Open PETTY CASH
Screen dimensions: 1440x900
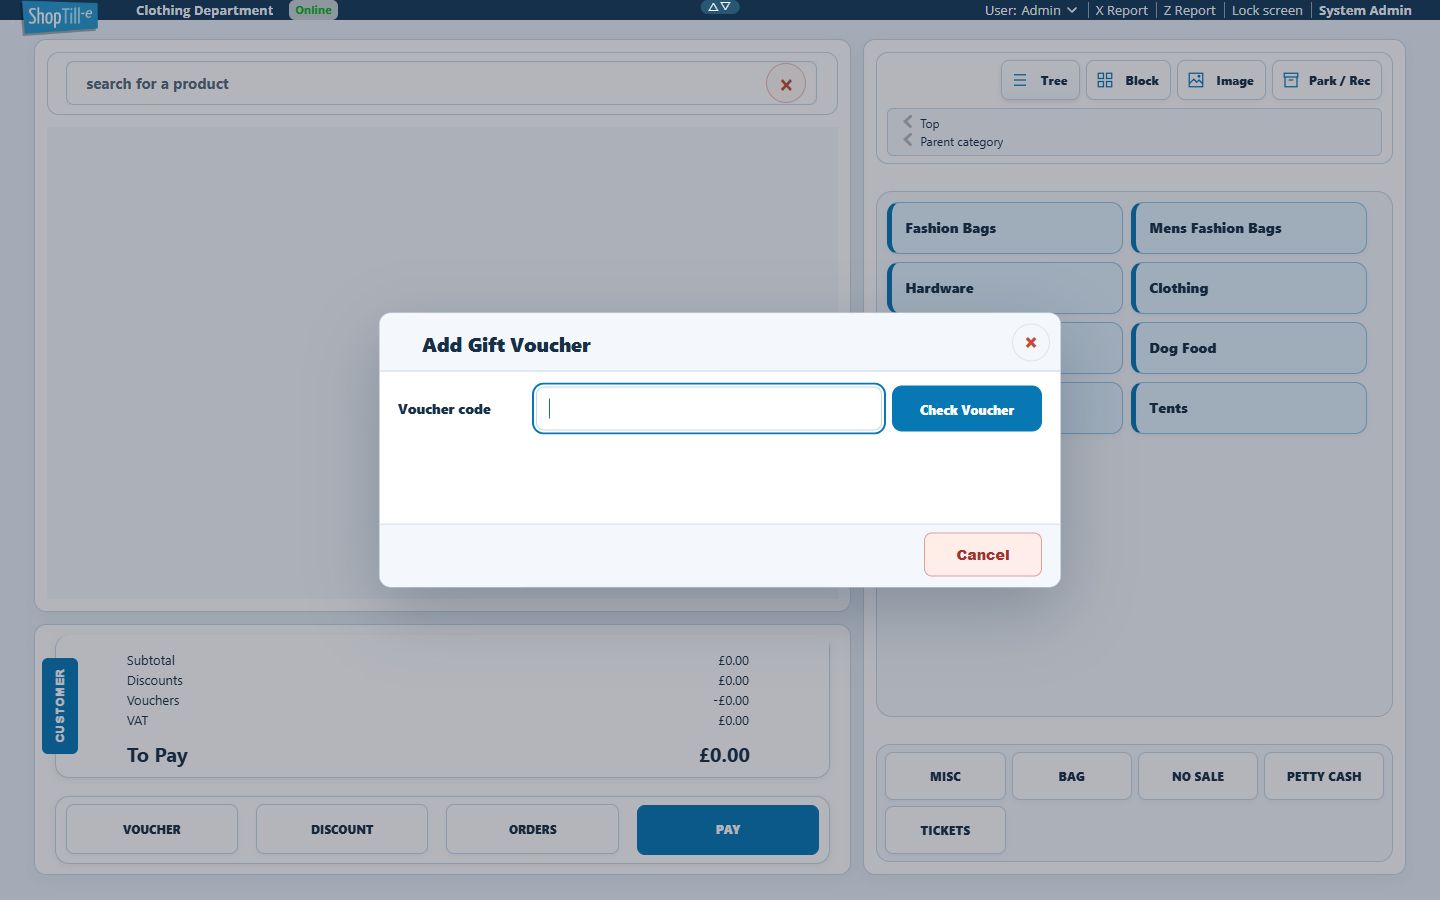(x=1324, y=776)
